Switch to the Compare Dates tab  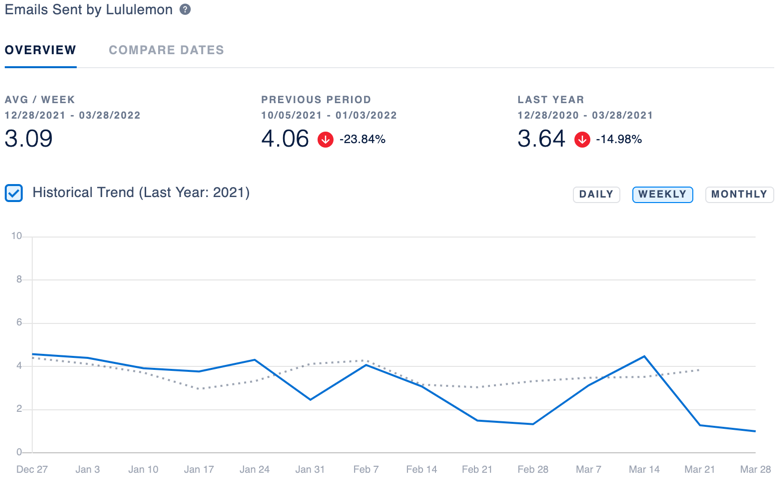166,50
